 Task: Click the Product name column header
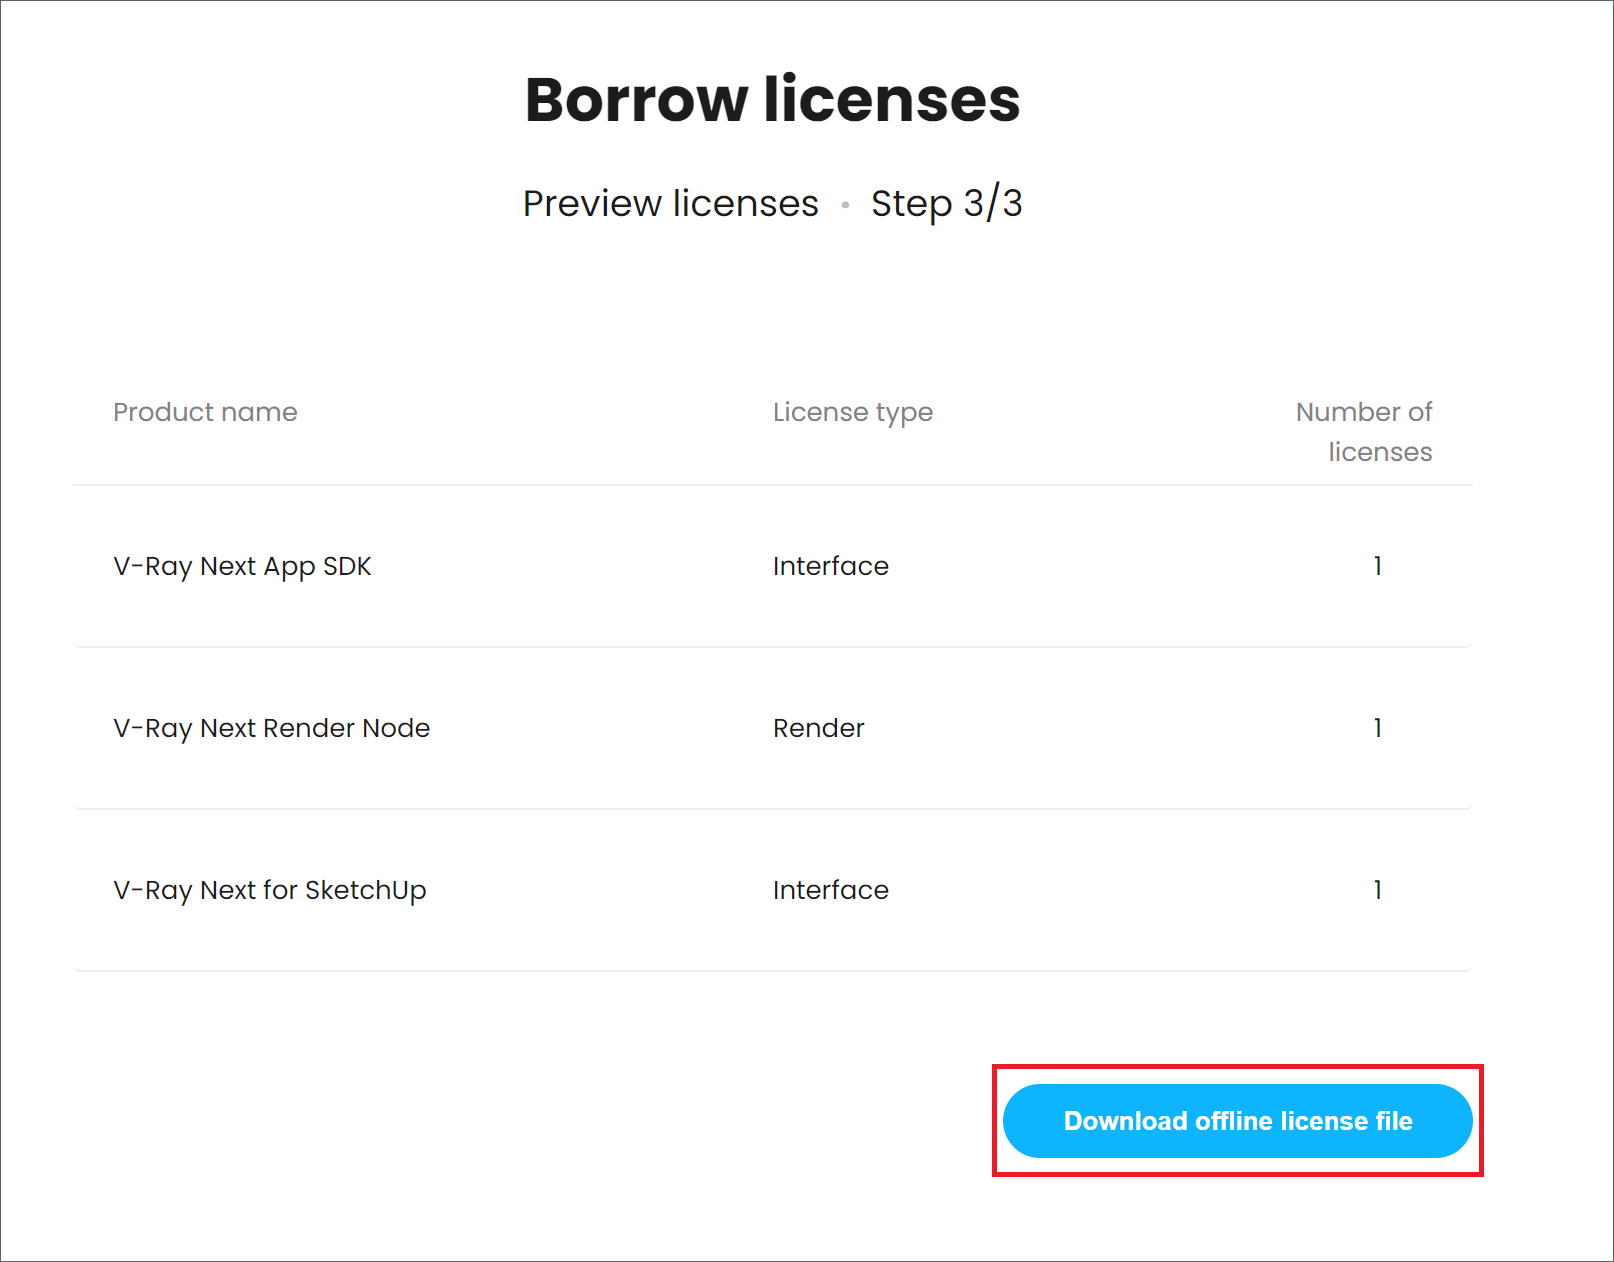tap(205, 412)
